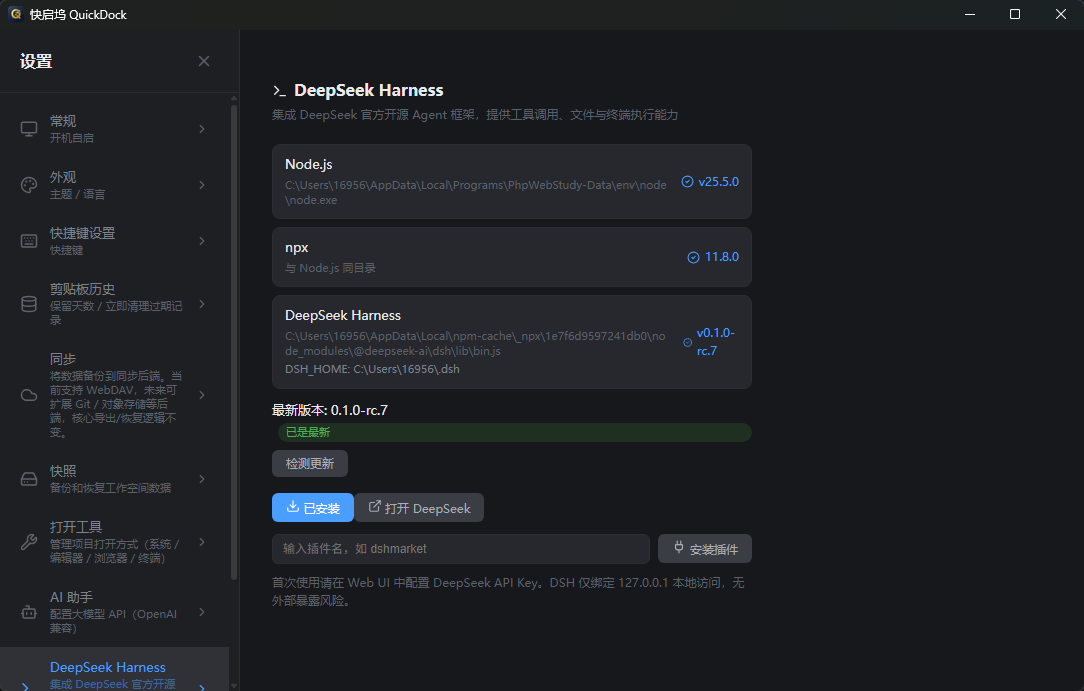1084x691 pixels.
Task: Click the Node.js path text
Action: 476,193
